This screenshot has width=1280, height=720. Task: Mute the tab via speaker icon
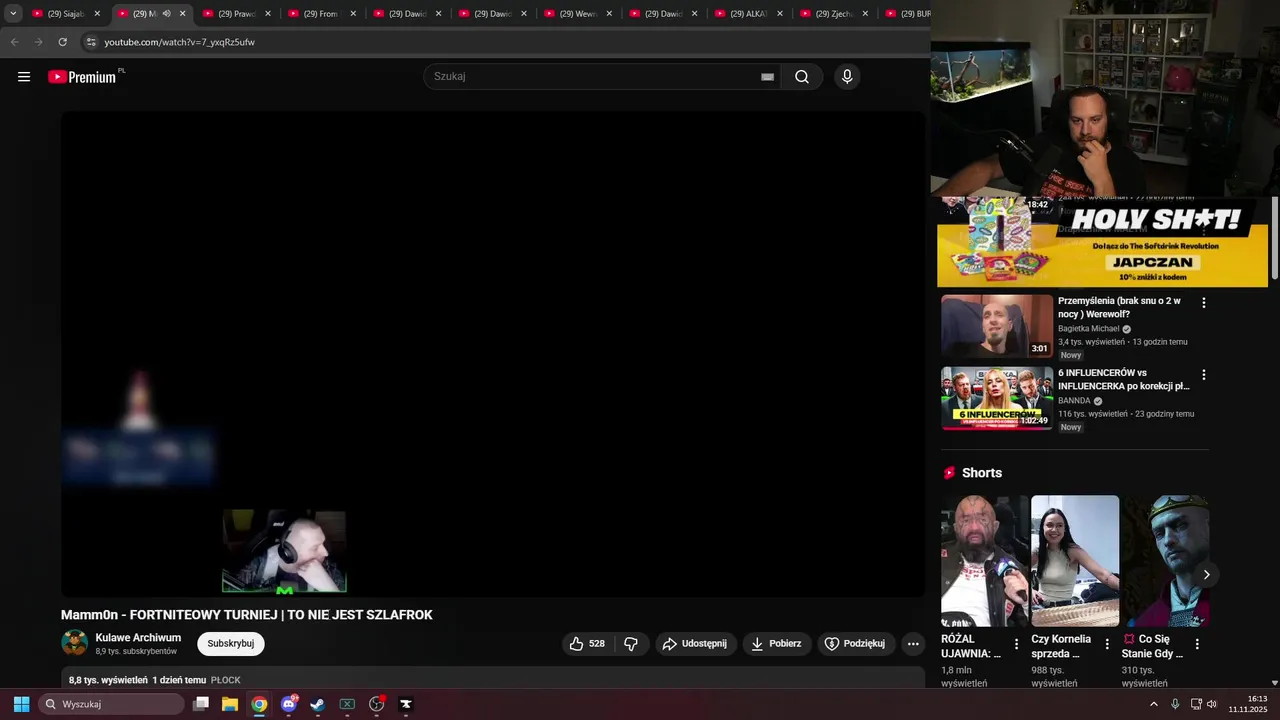tap(166, 14)
